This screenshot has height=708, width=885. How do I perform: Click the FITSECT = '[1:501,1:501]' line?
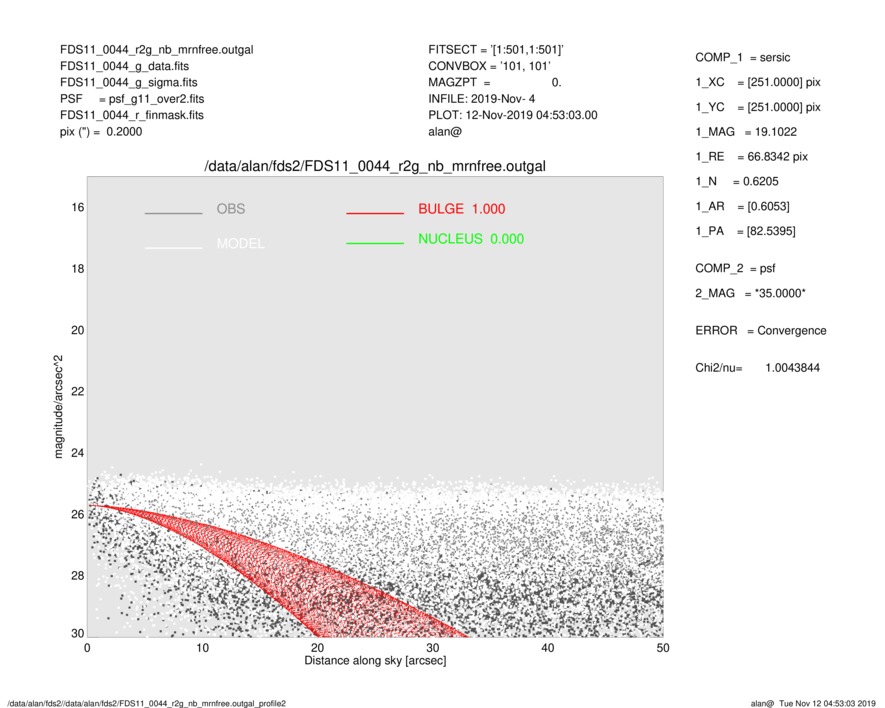coord(496,50)
